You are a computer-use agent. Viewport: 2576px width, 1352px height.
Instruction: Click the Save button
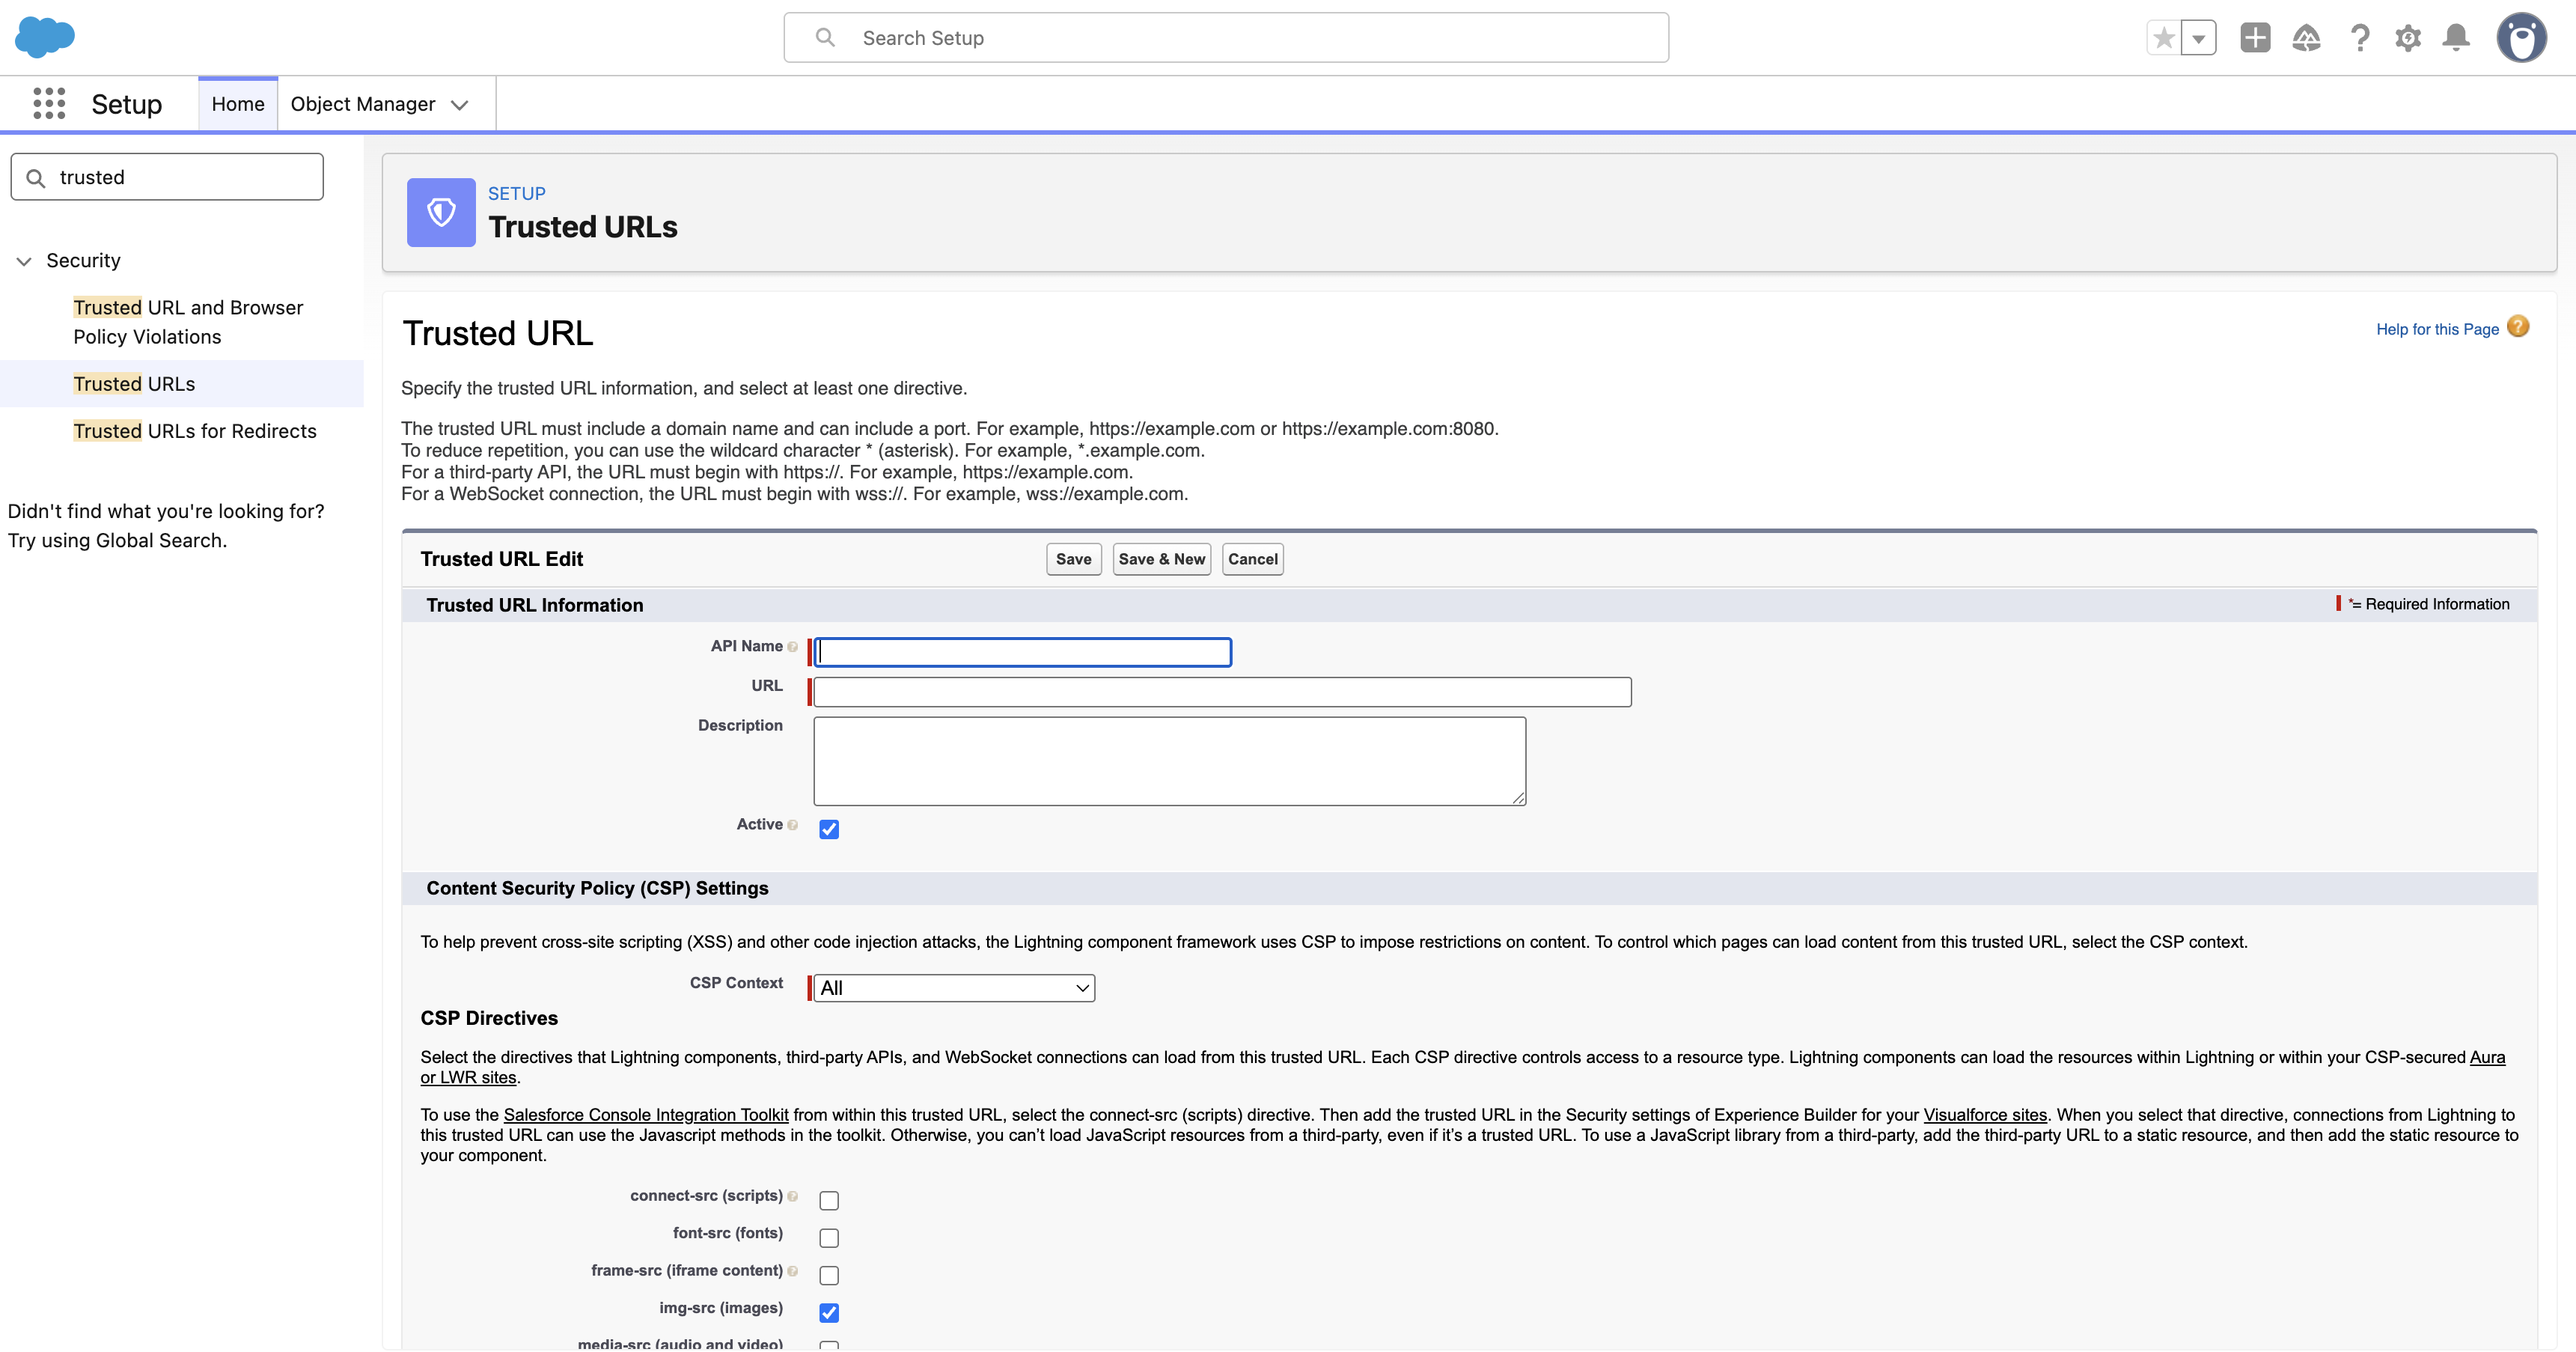point(1073,559)
